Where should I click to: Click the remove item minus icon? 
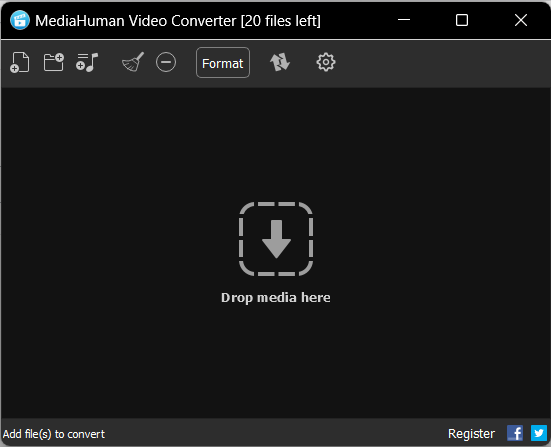(166, 63)
